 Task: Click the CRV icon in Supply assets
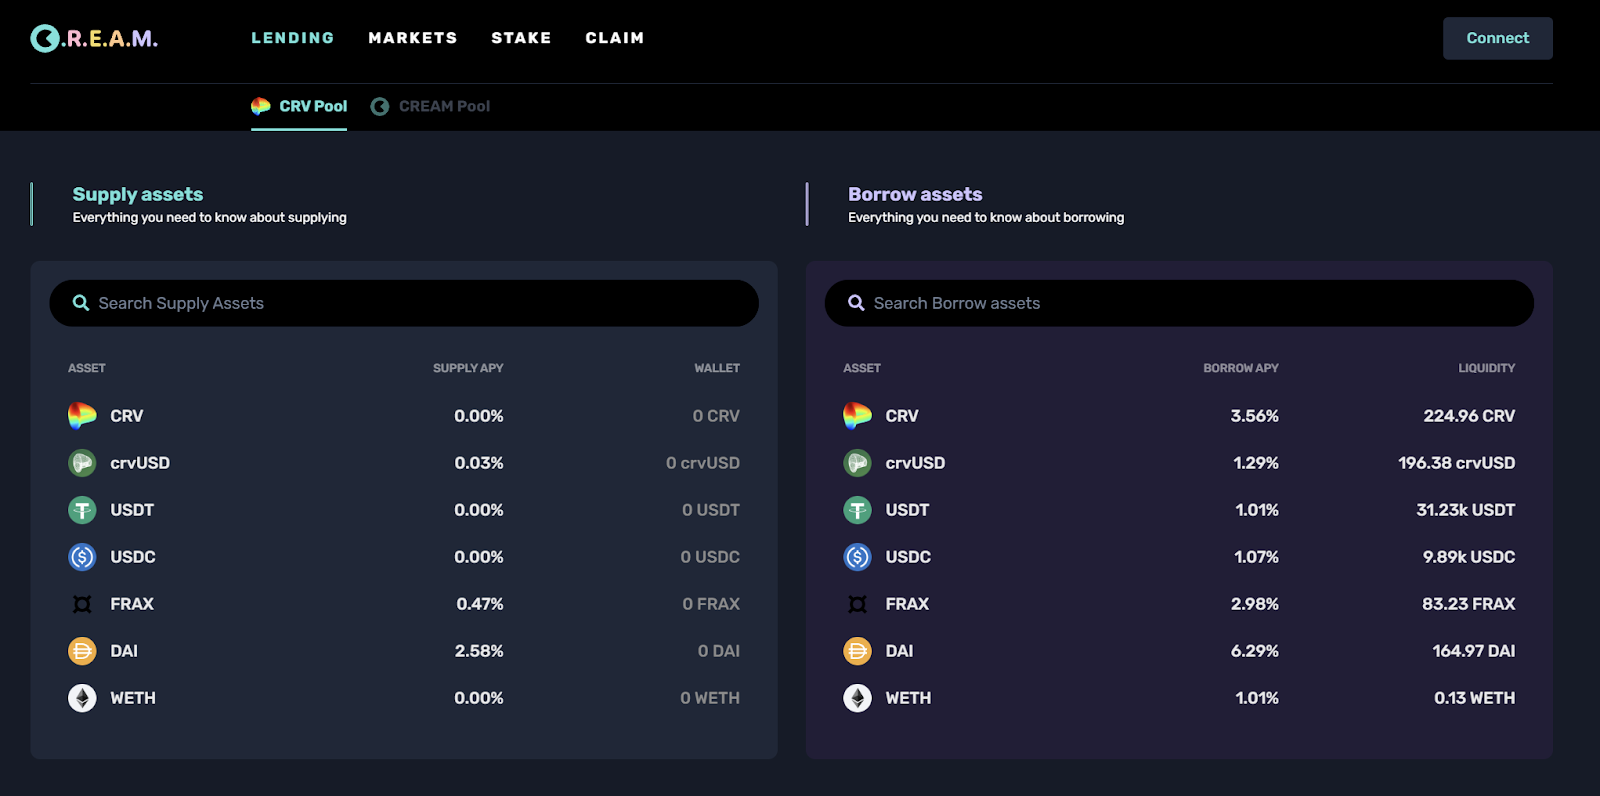(82, 416)
